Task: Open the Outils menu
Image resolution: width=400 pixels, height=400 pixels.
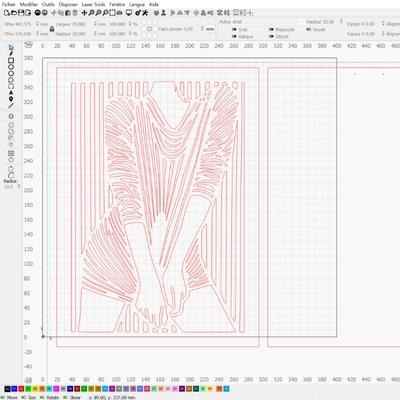Action: point(48,4)
